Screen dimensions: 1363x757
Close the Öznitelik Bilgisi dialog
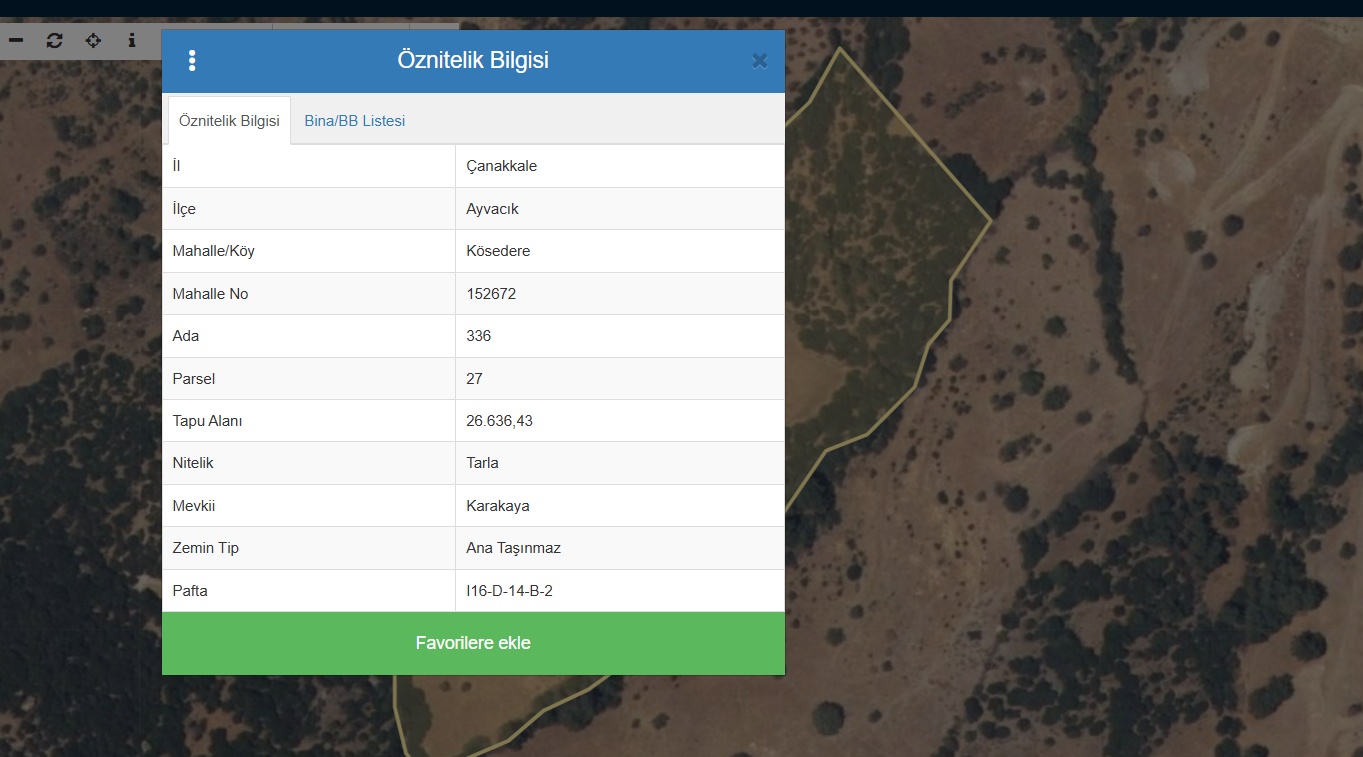click(x=759, y=61)
